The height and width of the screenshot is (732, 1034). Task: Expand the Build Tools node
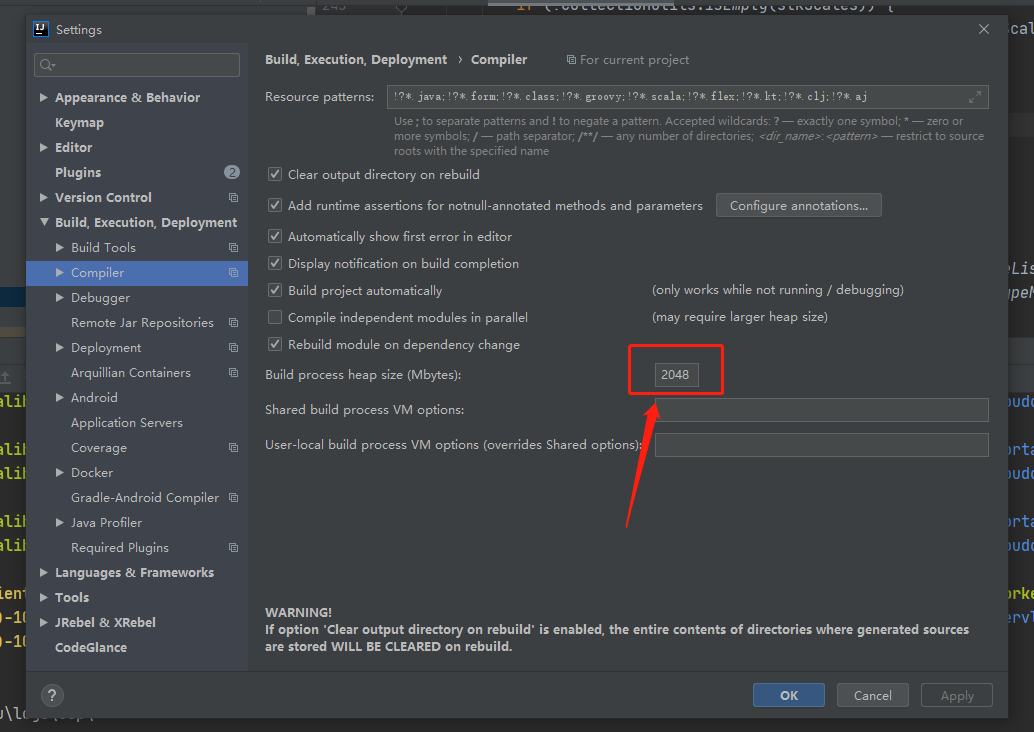pyautogui.click(x=59, y=247)
